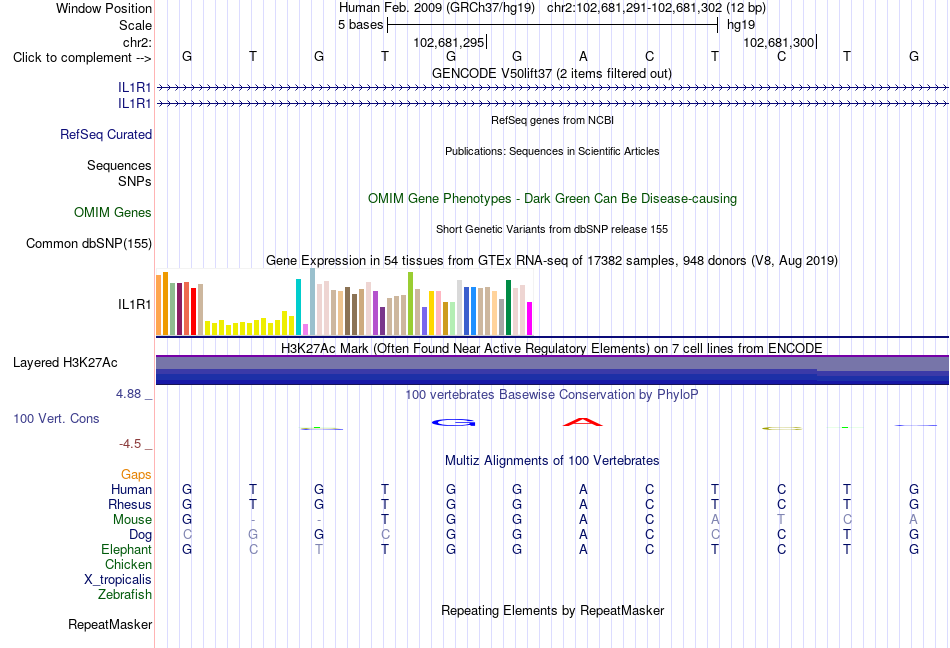Click the '5 bases' scale text
The width and height of the screenshot is (950, 648).
click(360, 25)
